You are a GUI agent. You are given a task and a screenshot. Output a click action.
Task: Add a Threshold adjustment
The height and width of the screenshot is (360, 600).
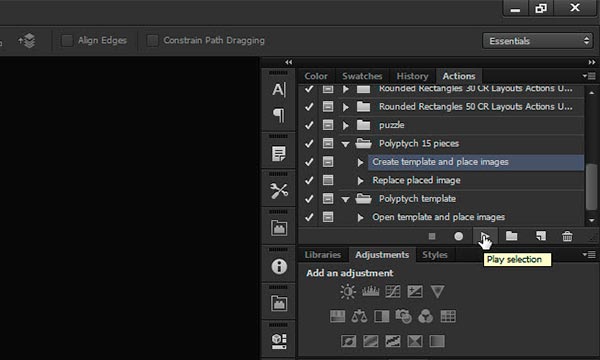(x=393, y=341)
